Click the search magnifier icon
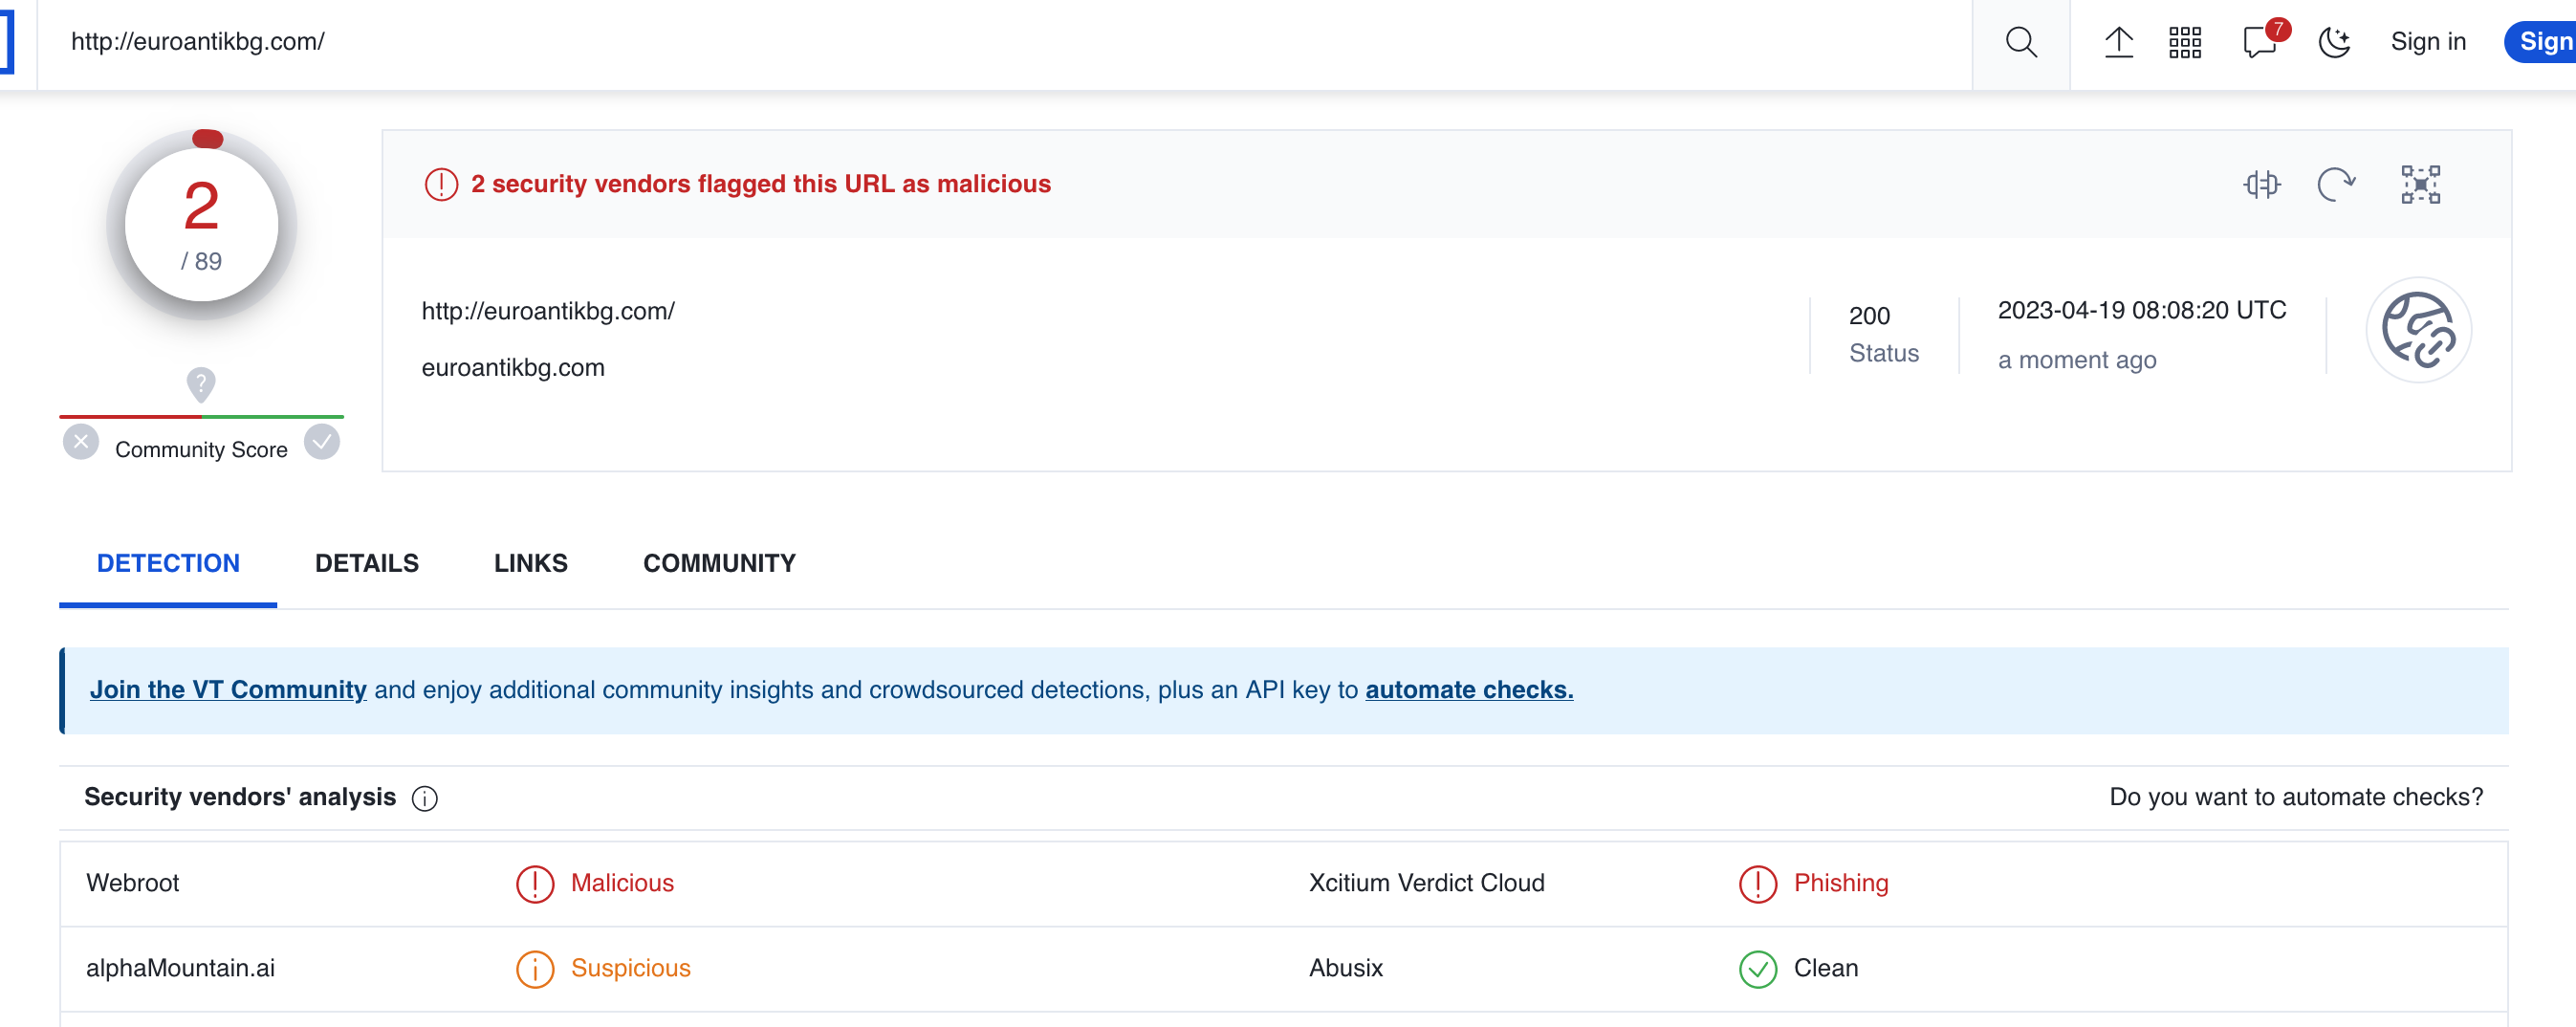This screenshot has height=1027, width=2576. click(x=2021, y=42)
